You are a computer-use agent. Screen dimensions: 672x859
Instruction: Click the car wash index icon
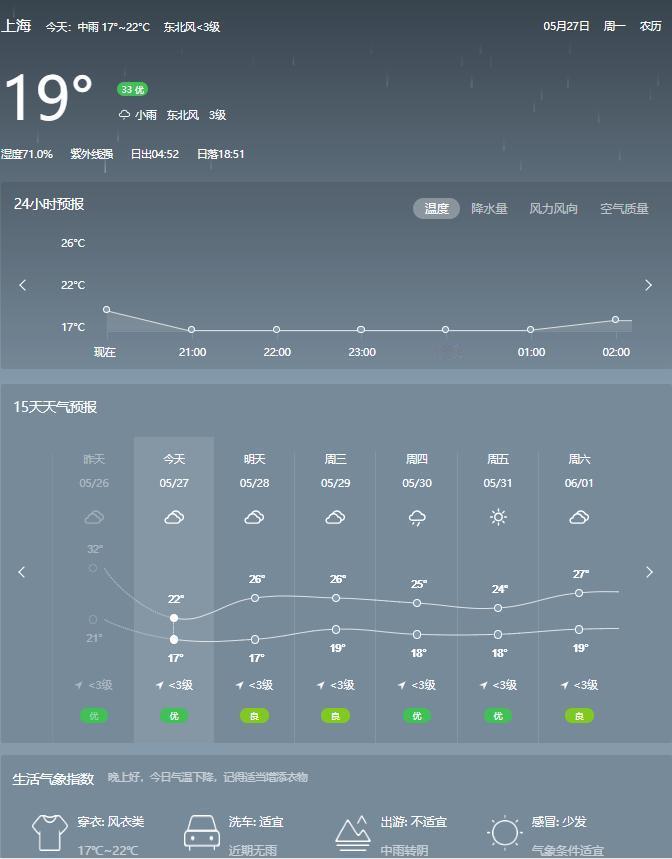(202, 833)
